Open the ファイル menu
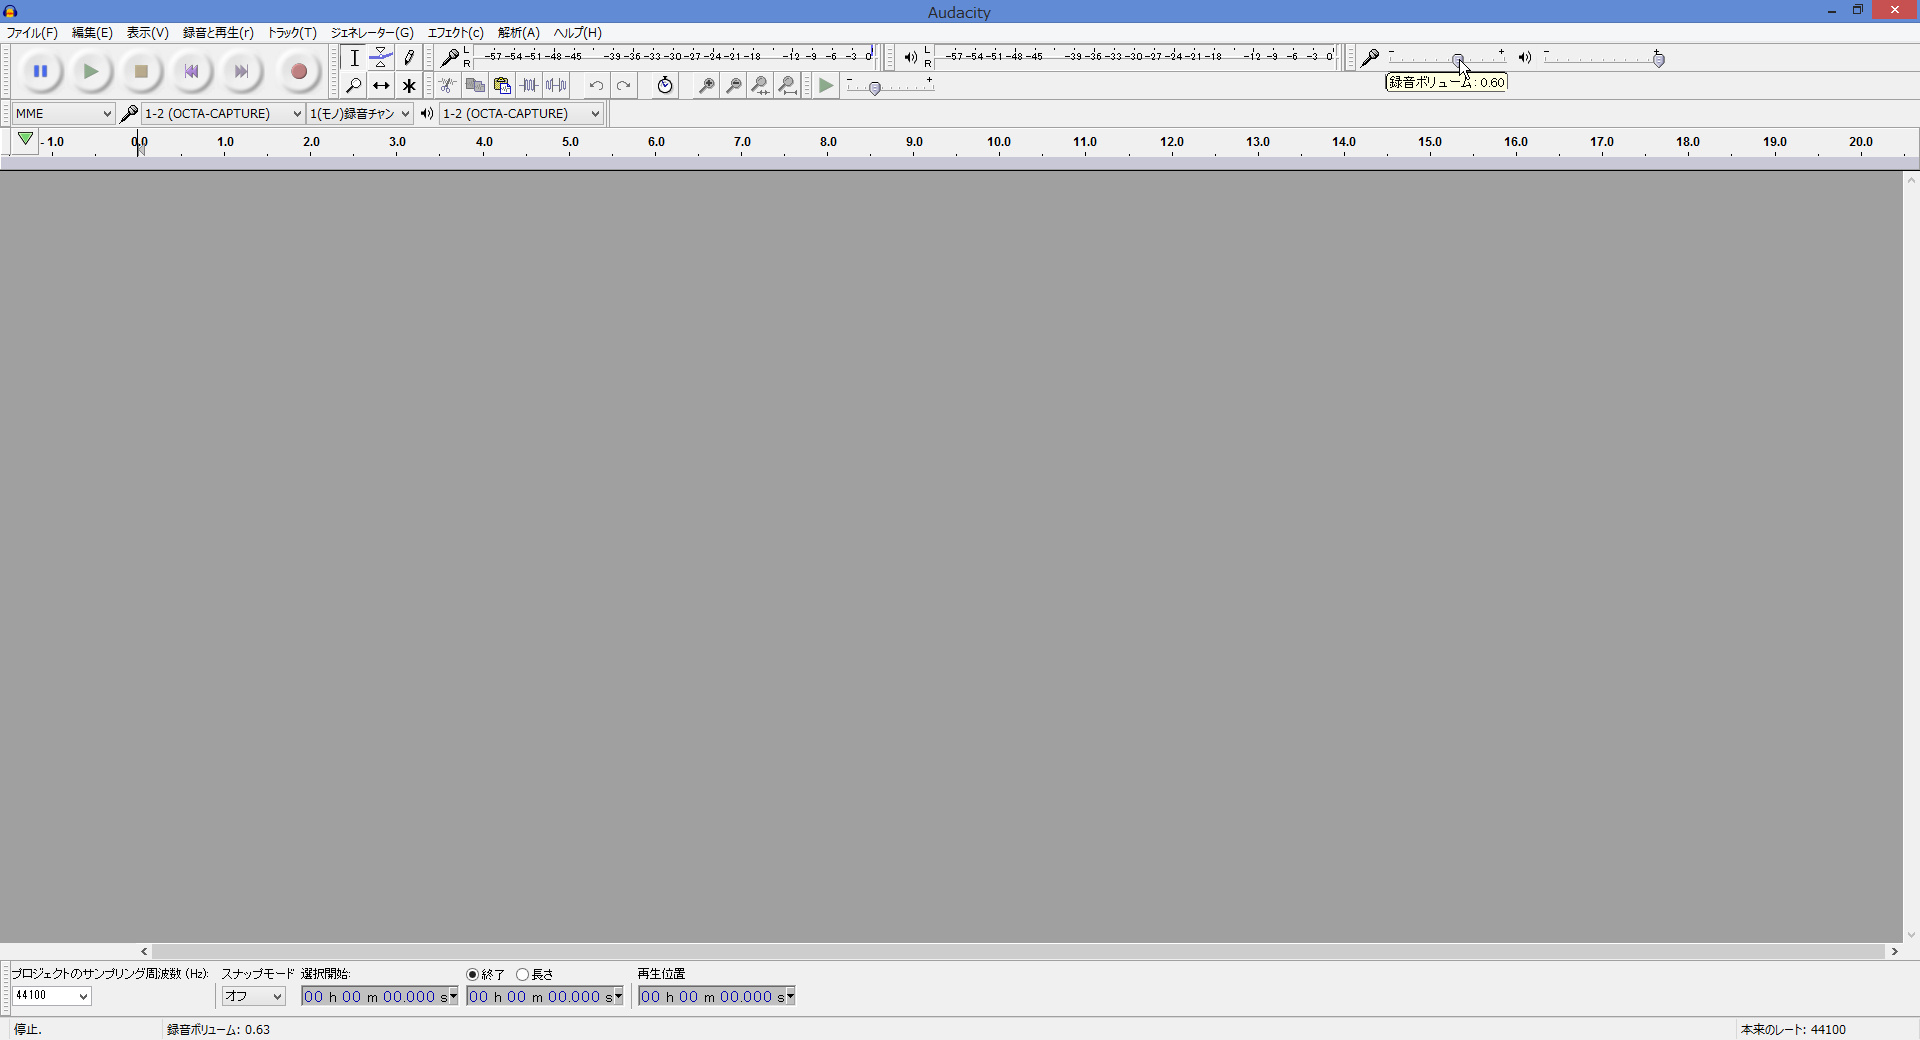 tap(31, 32)
